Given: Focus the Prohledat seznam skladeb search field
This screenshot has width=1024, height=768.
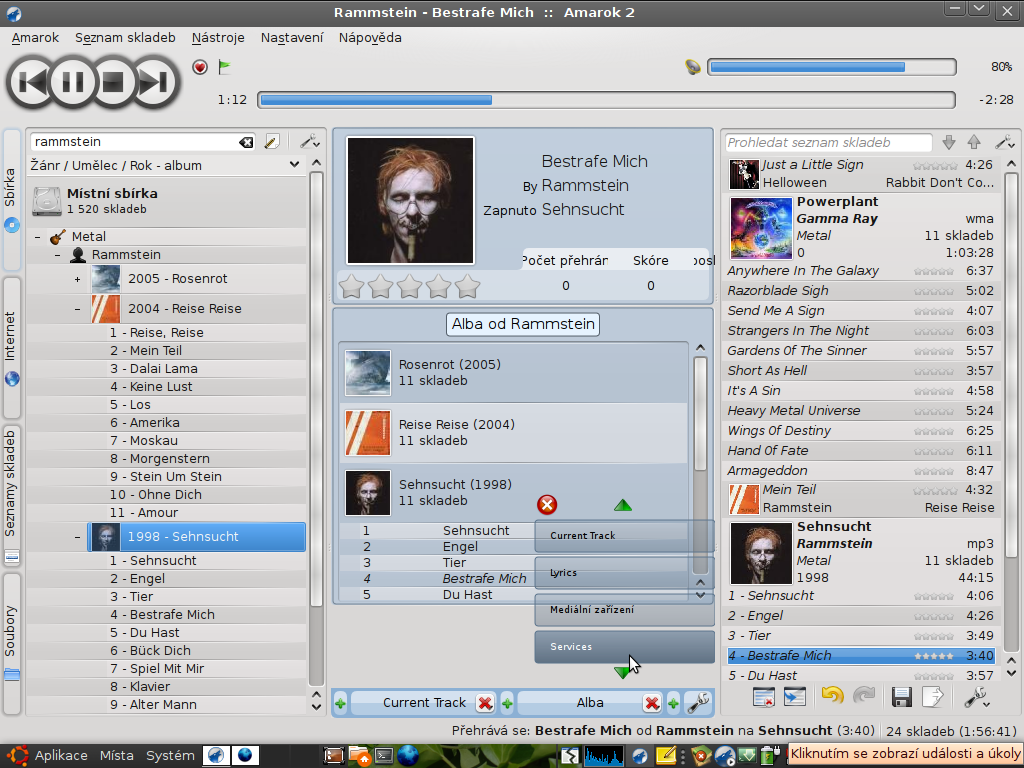Looking at the screenshot, I should click(828, 142).
